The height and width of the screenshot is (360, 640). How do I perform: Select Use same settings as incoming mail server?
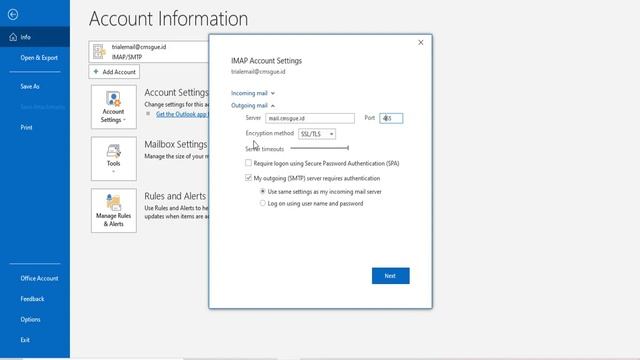pos(262,191)
